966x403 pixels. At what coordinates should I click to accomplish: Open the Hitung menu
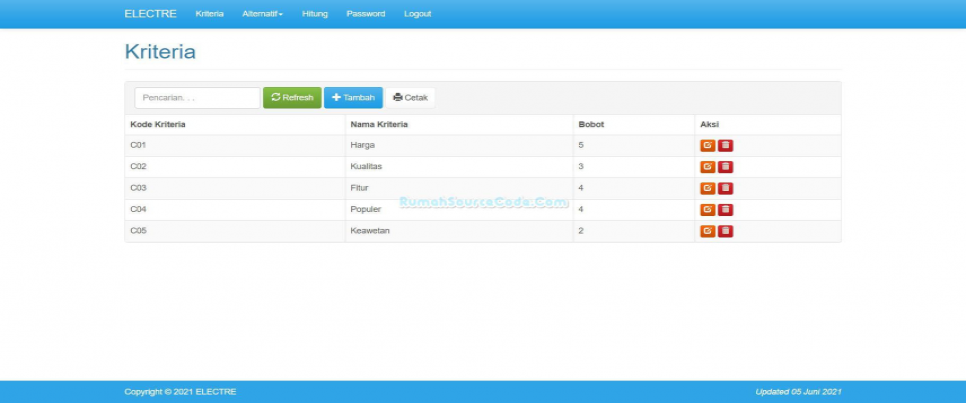(x=315, y=14)
